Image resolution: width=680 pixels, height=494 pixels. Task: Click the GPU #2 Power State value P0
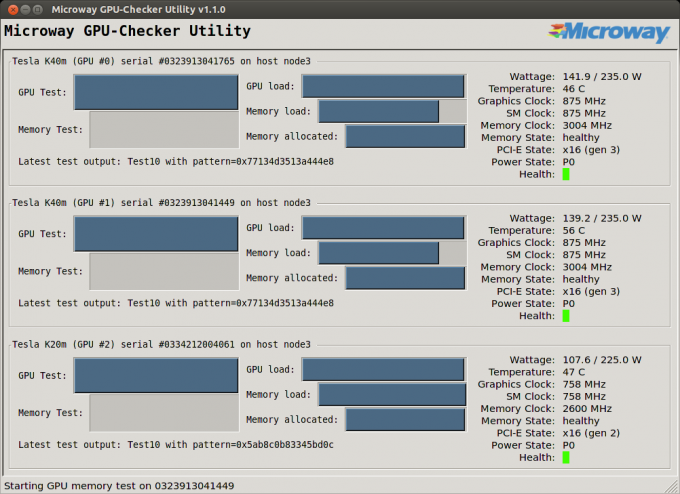[x=569, y=445]
